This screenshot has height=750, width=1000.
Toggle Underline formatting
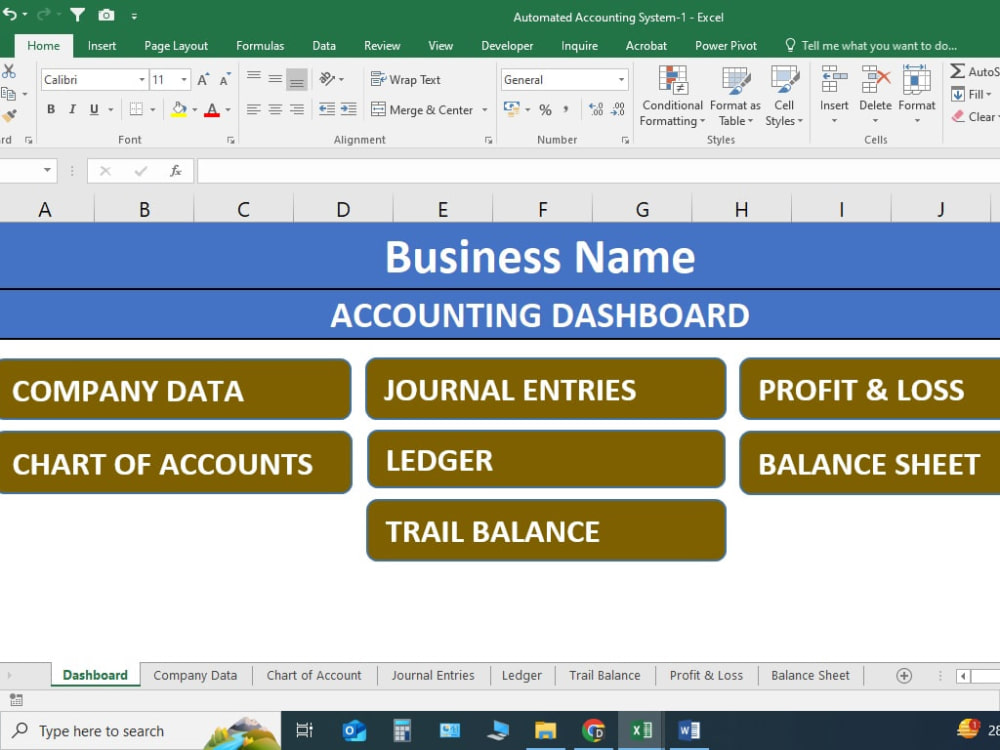coord(94,110)
